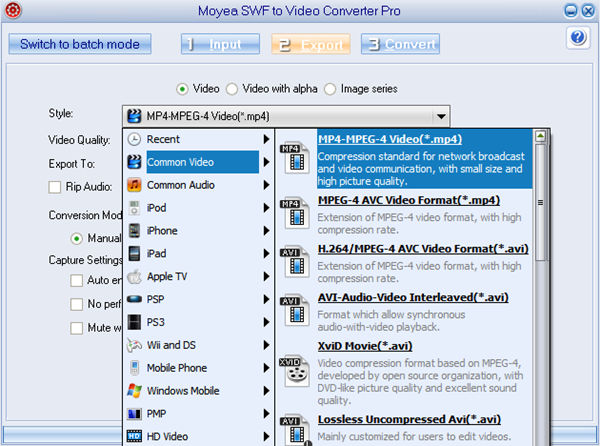Select H.264/MPEG-4 AVC Video Format(*.avi) link
This screenshot has height=446, width=600.
click(x=423, y=249)
